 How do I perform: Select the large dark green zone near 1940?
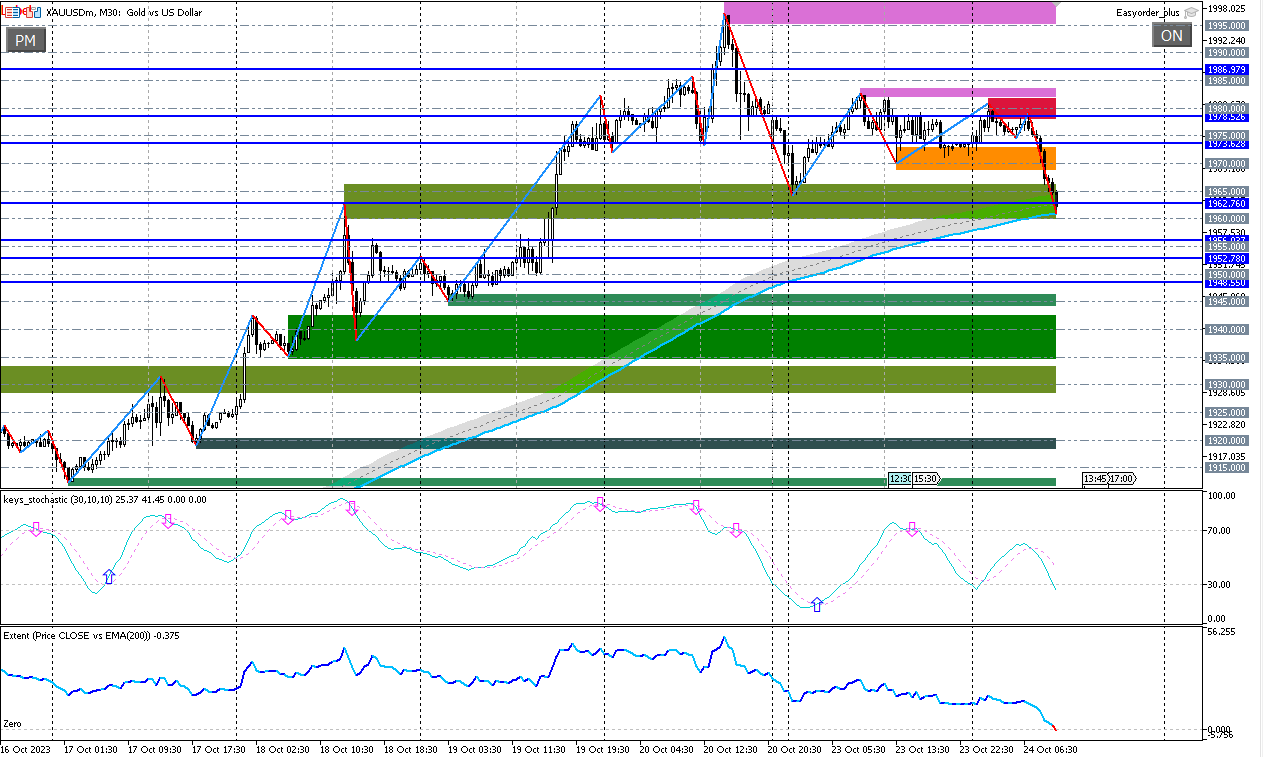pyautogui.click(x=672, y=336)
